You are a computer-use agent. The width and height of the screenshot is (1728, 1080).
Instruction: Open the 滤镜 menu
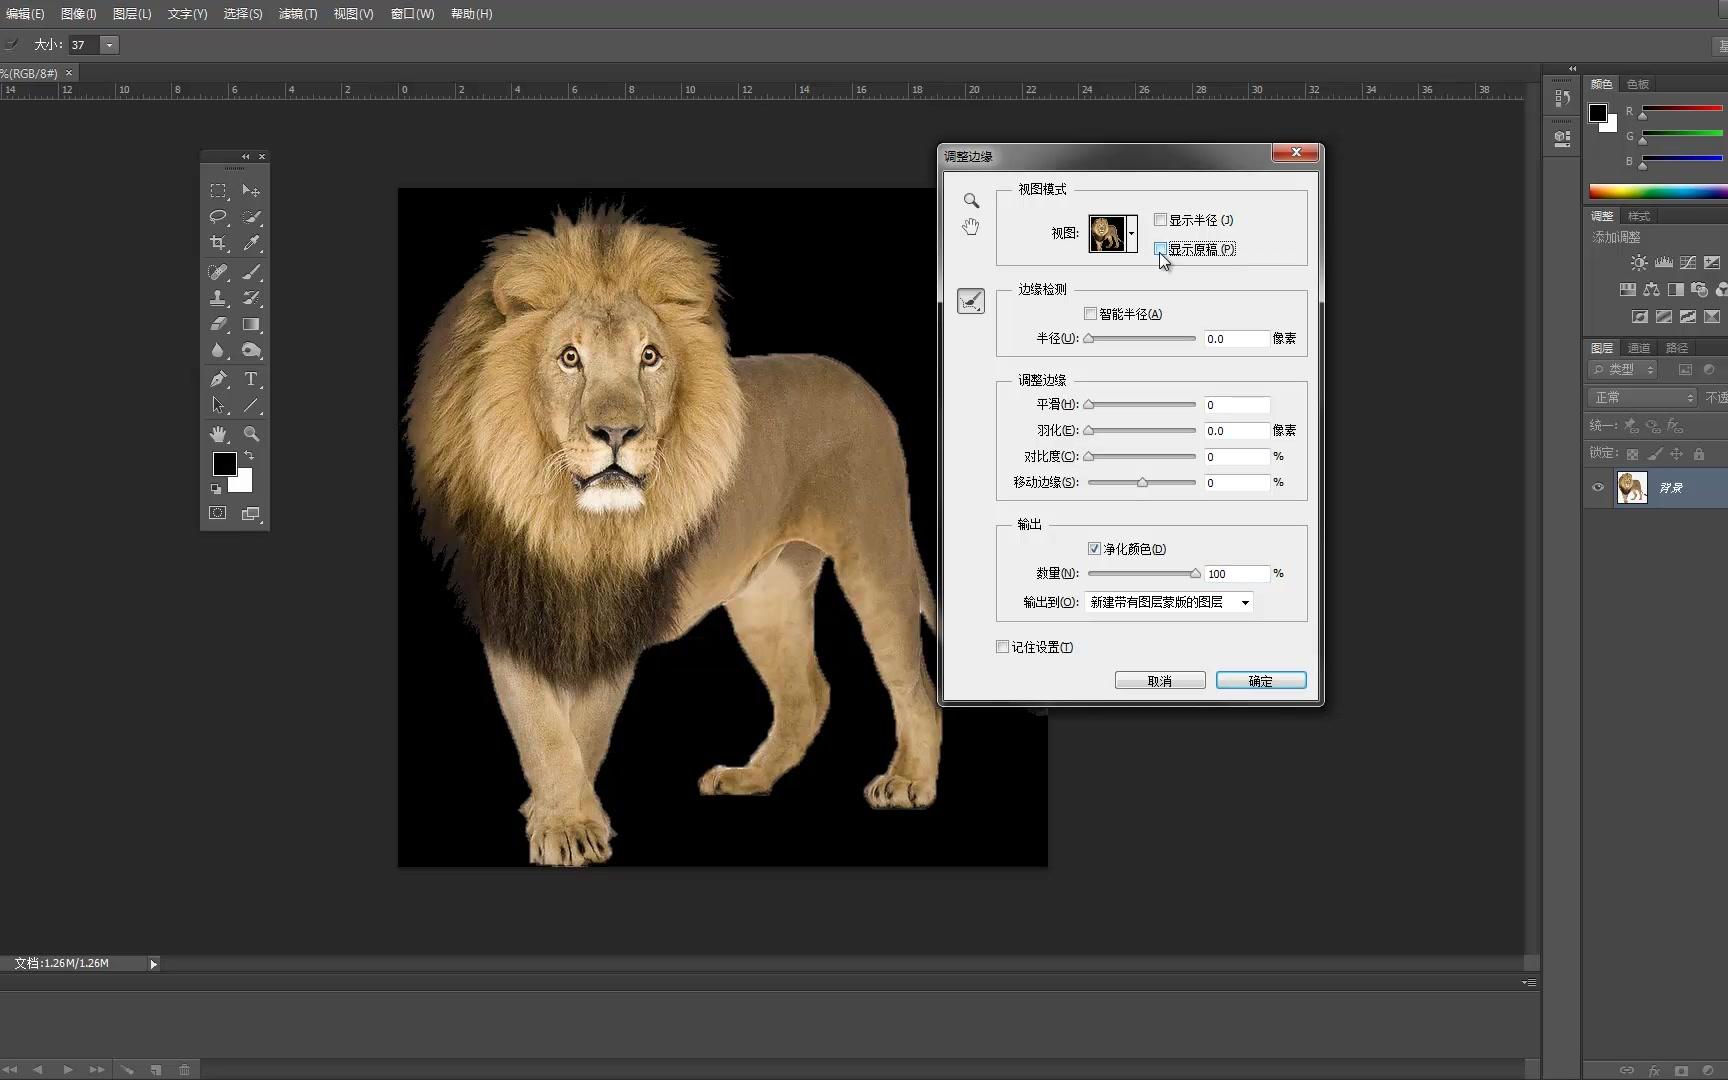coord(297,14)
